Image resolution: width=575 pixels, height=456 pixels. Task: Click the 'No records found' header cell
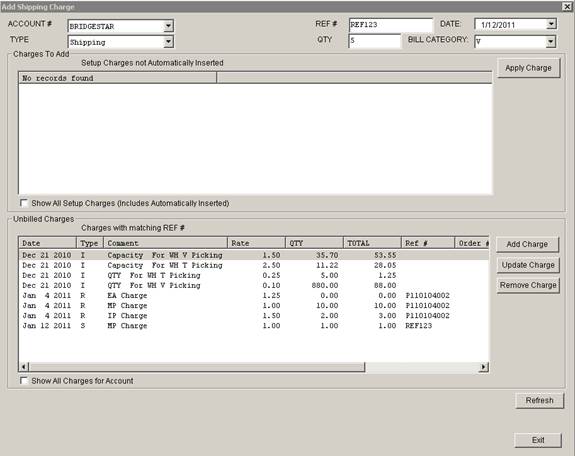coord(117,78)
